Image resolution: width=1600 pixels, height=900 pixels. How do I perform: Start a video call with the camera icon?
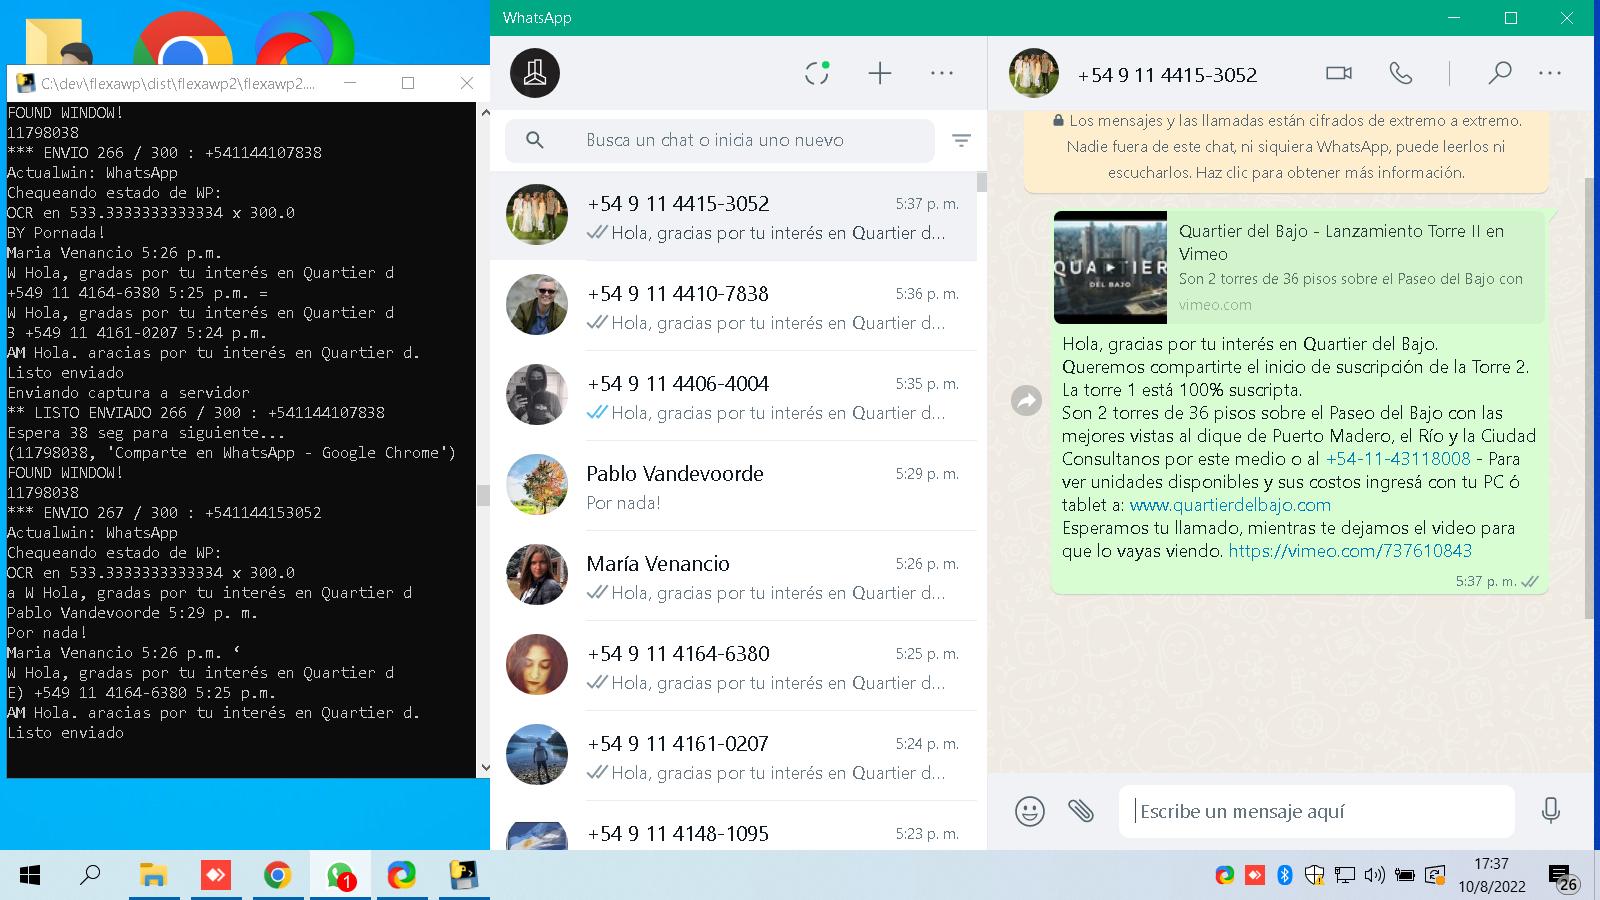click(x=1339, y=73)
